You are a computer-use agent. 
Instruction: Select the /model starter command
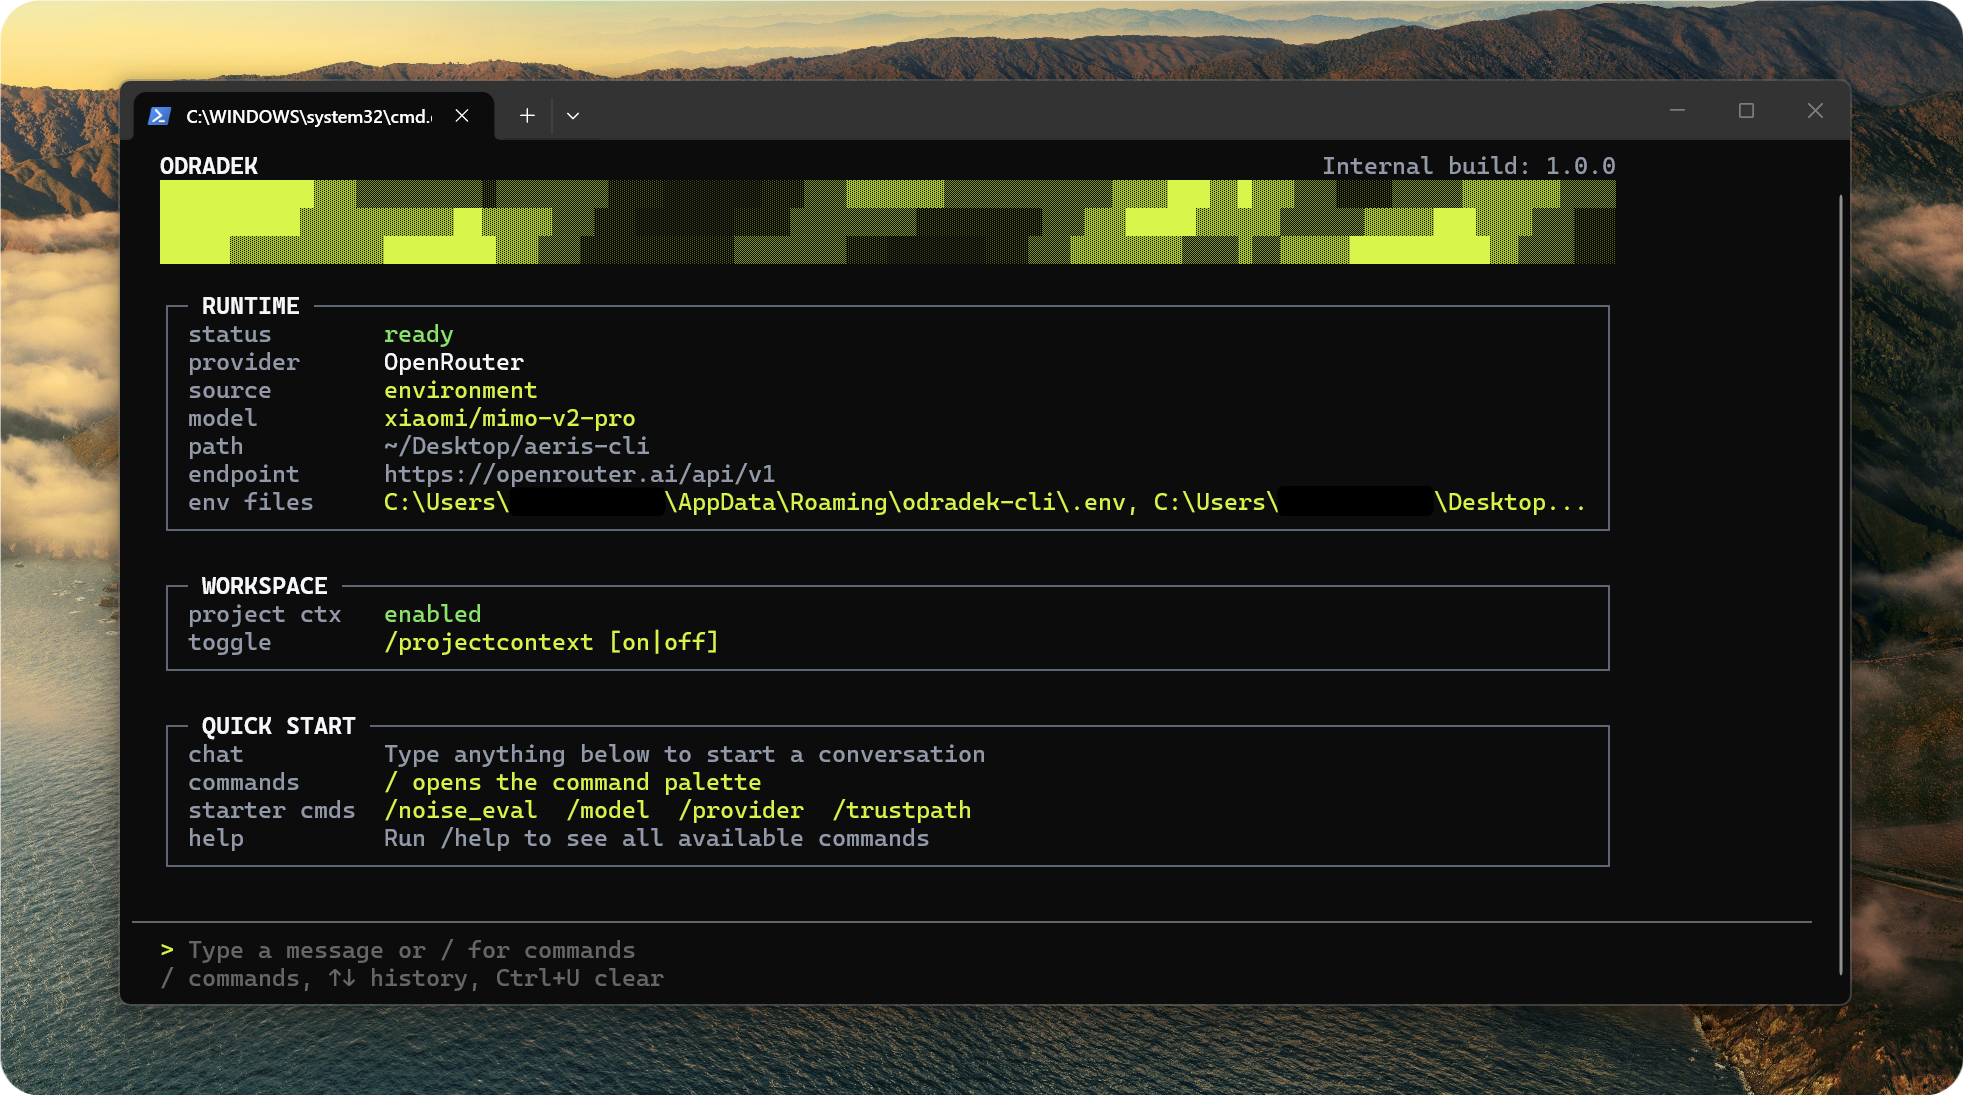click(607, 810)
